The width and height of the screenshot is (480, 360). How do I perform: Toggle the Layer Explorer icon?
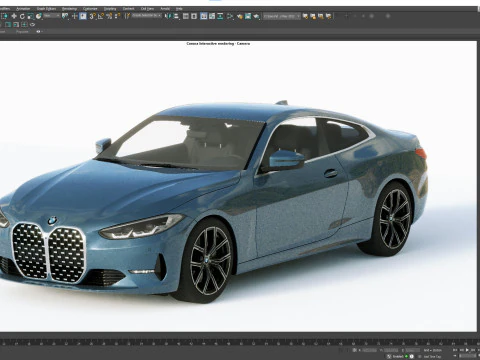point(194,16)
